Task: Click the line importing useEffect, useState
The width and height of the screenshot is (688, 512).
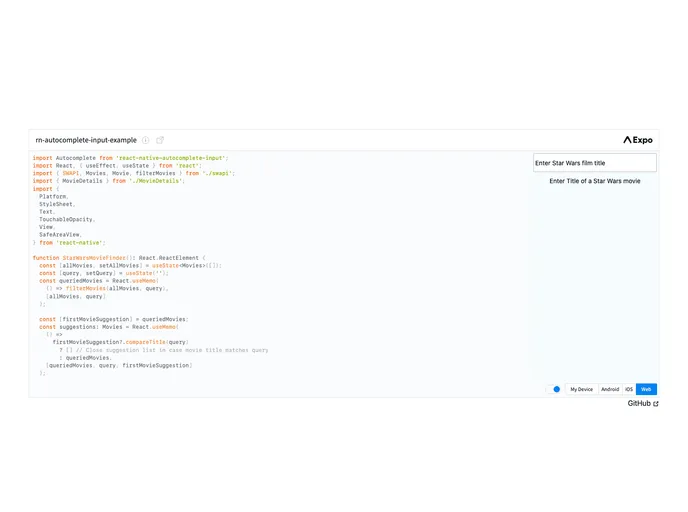Action: (117, 166)
